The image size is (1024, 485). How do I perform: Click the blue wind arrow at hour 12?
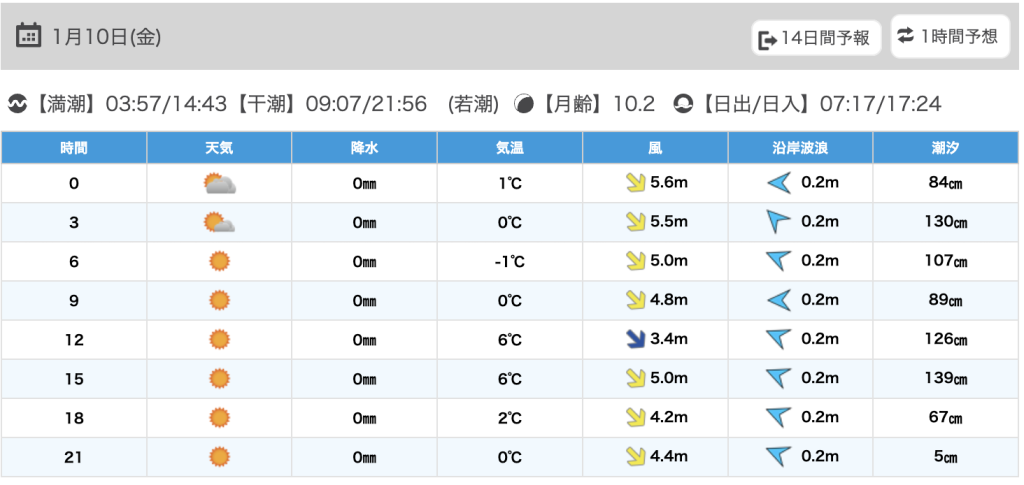click(x=633, y=339)
